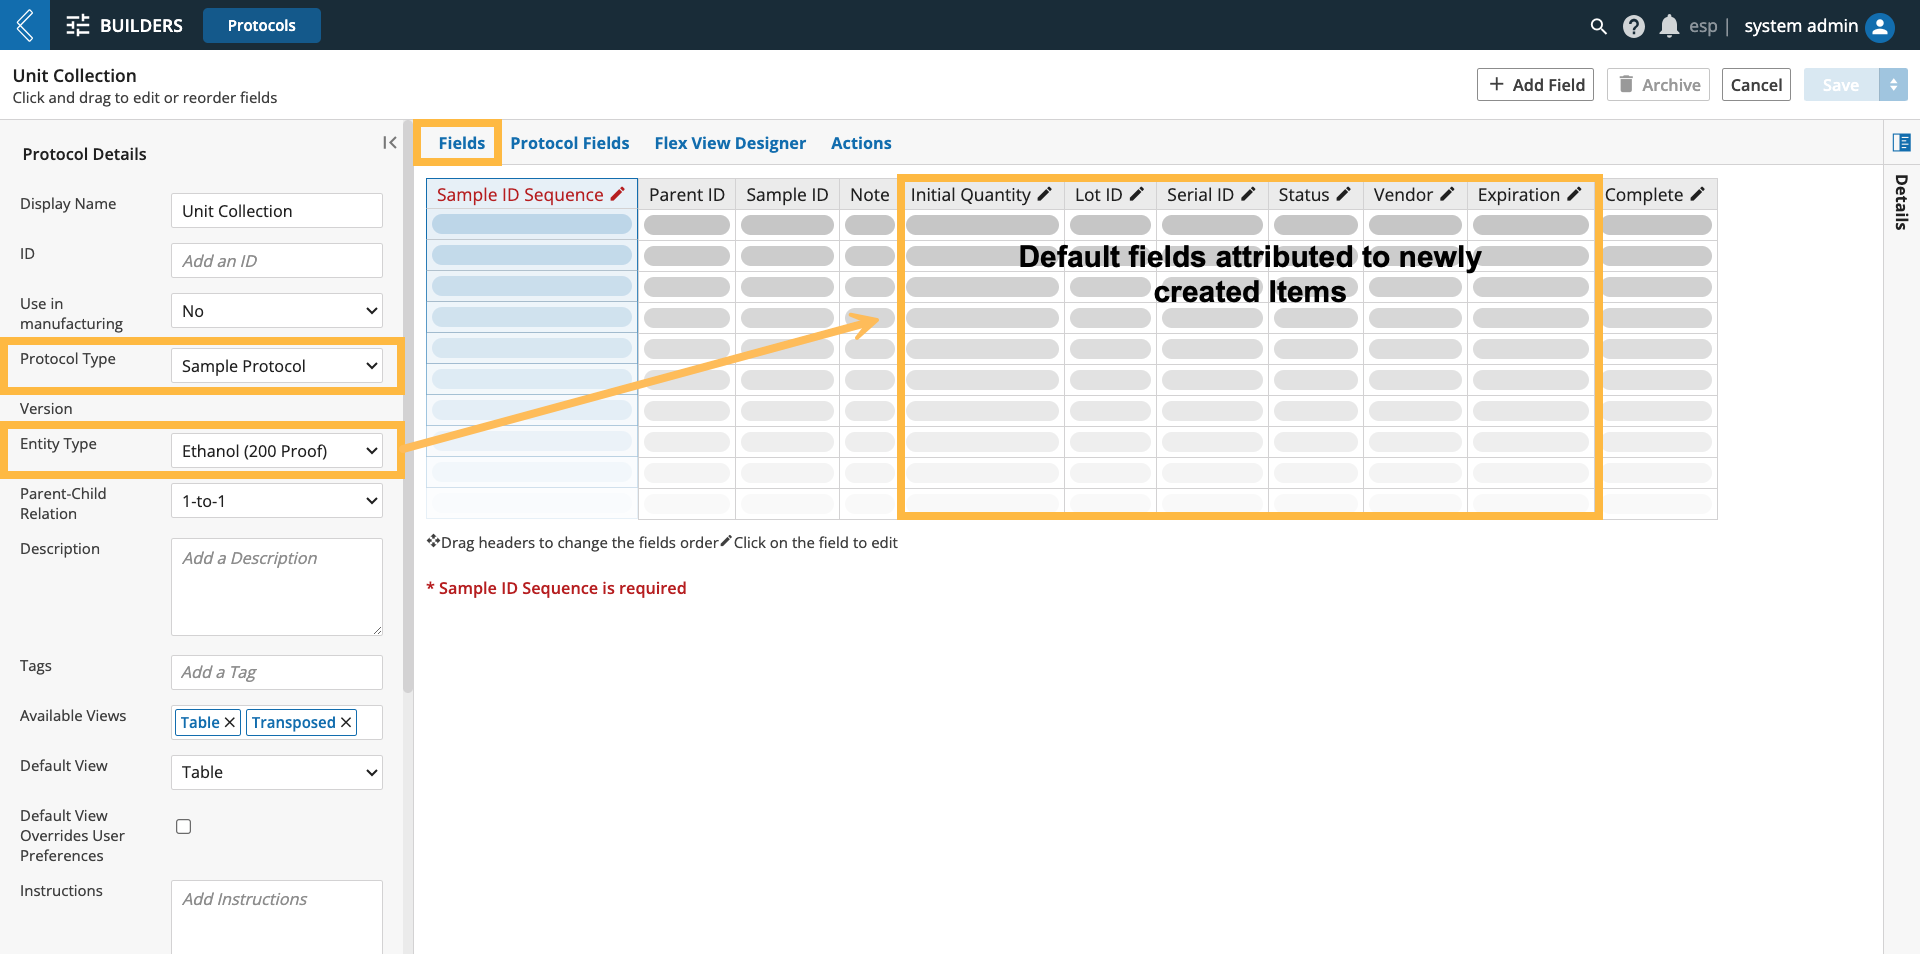Click the Add an ID input field

click(277, 261)
